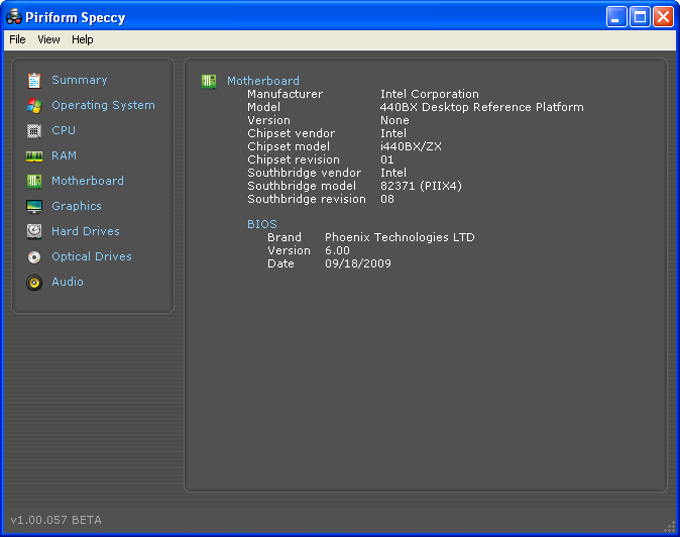Open the Operating System section

click(103, 105)
